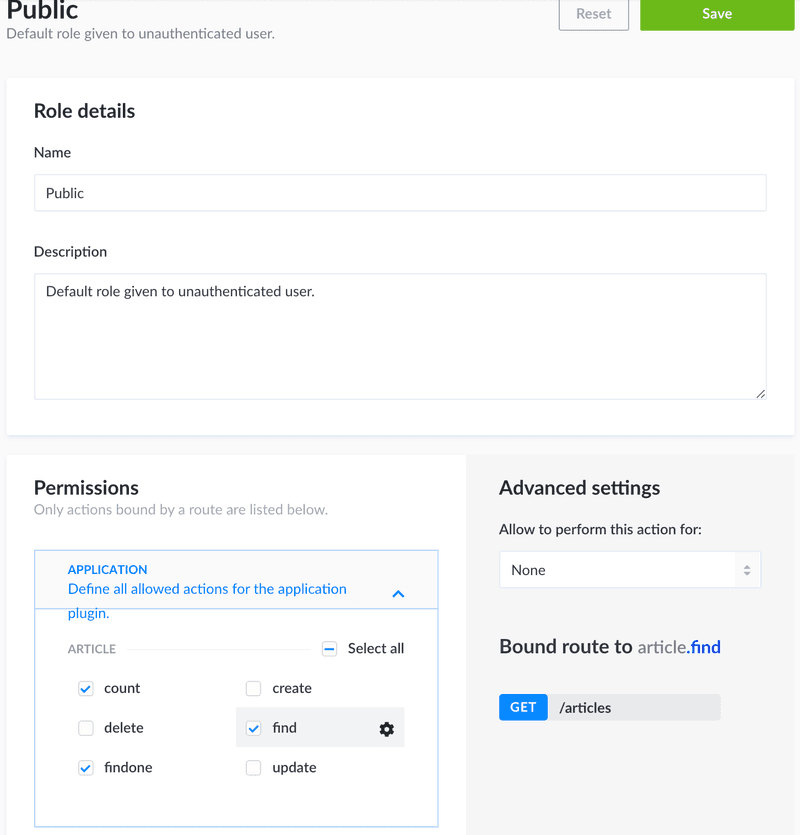Enable the create permission
This screenshot has width=800, height=835.
click(x=253, y=688)
